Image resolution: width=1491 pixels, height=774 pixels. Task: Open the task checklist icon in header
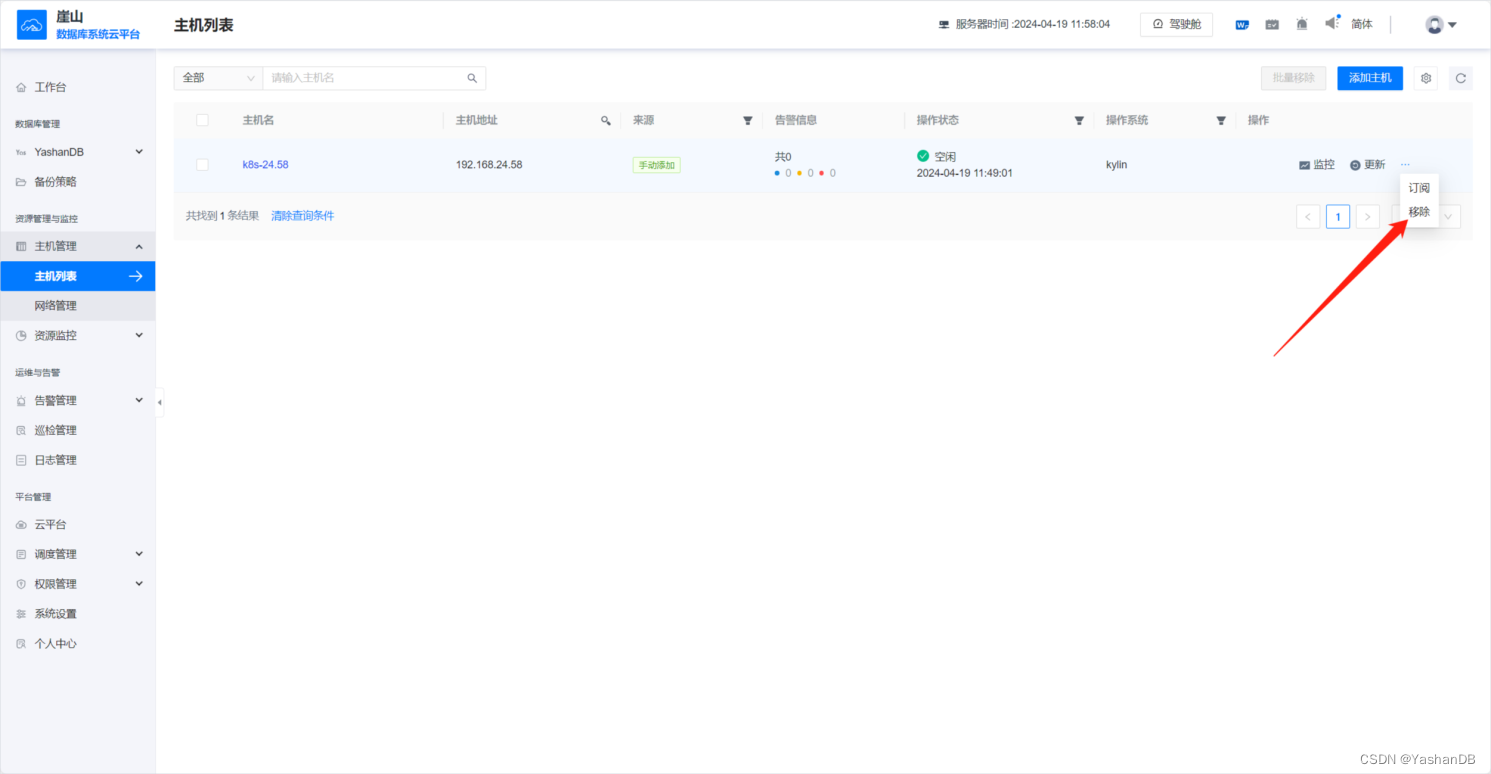[x=1272, y=24]
